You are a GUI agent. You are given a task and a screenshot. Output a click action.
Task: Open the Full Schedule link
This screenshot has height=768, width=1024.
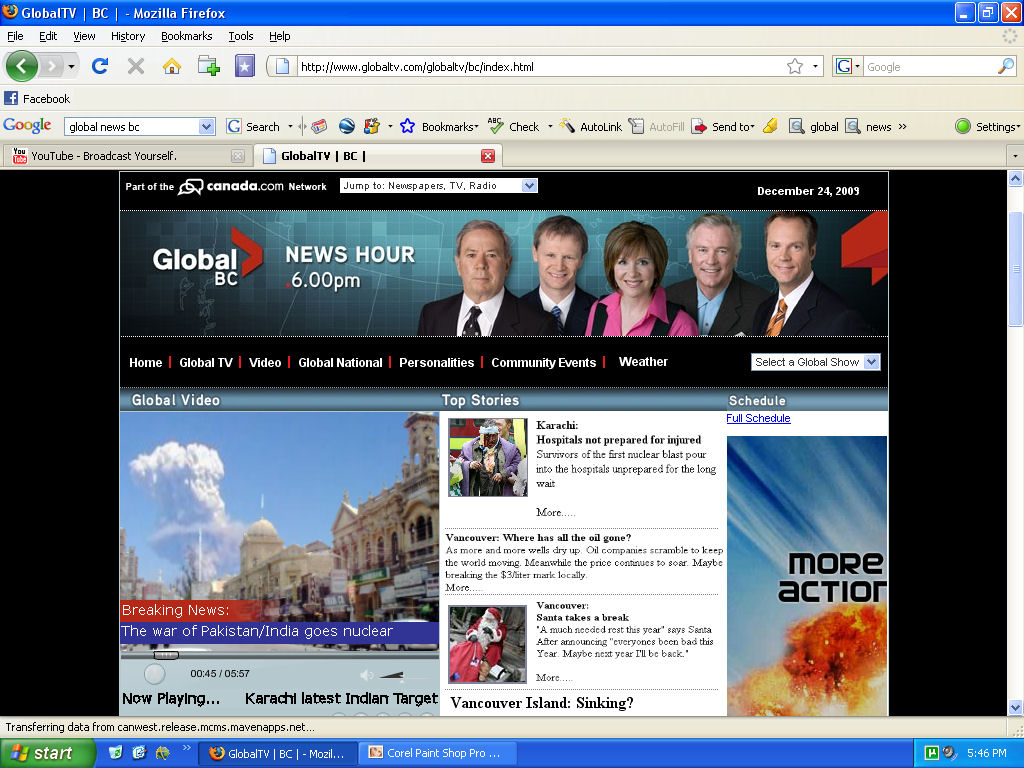tap(758, 418)
